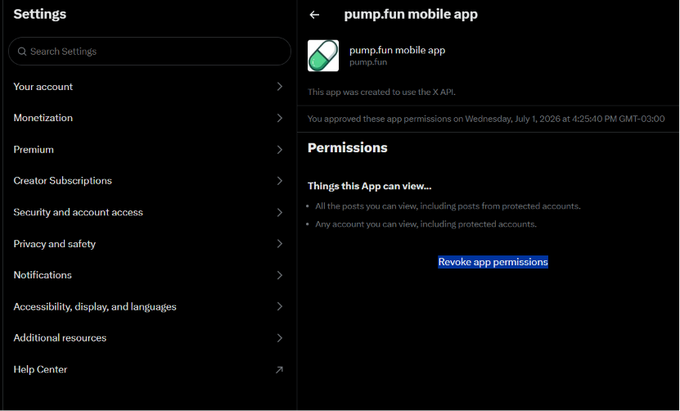Click the Permissions heading
Screen dimensions: 680x411
pos(347,148)
